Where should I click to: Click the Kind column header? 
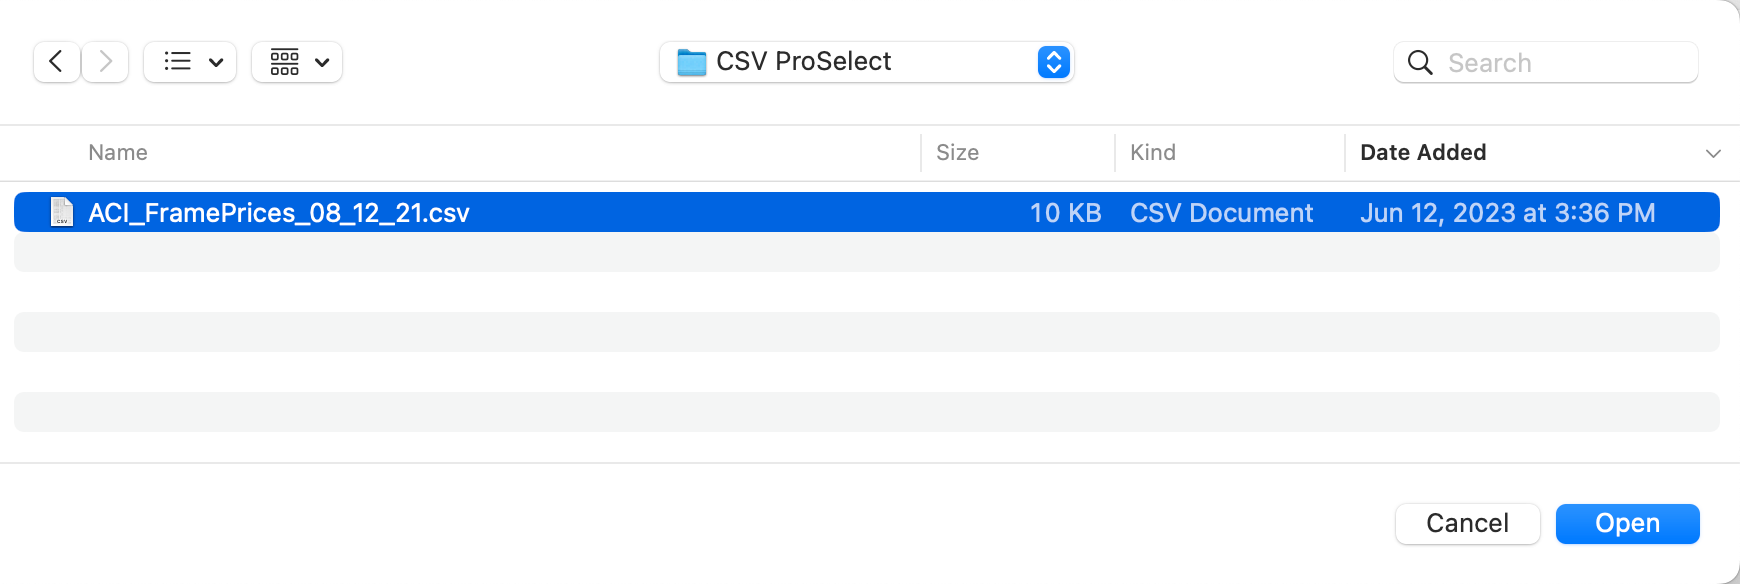click(1152, 153)
